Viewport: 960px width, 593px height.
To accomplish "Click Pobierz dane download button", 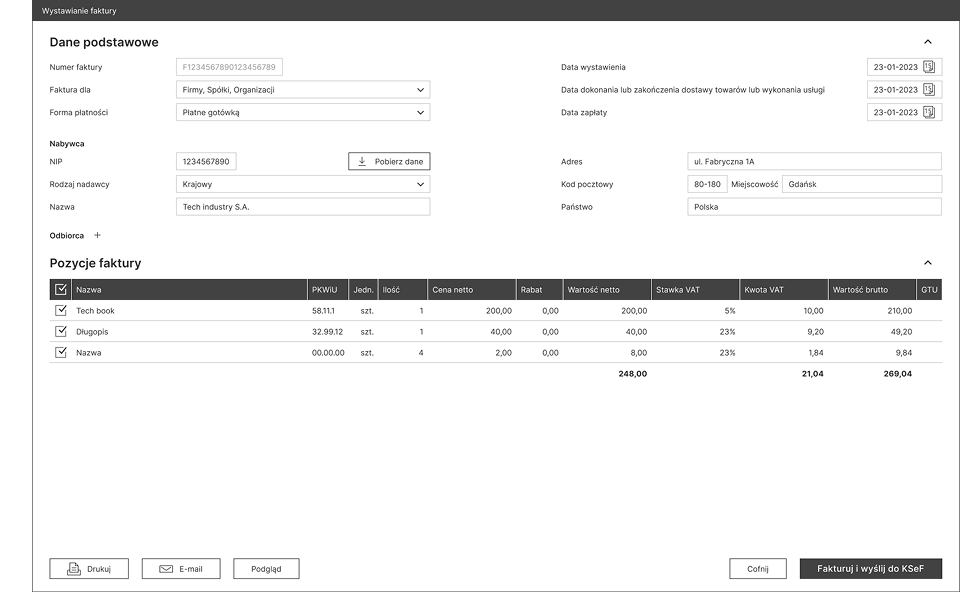I will pyautogui.click(x=389, y=161).
